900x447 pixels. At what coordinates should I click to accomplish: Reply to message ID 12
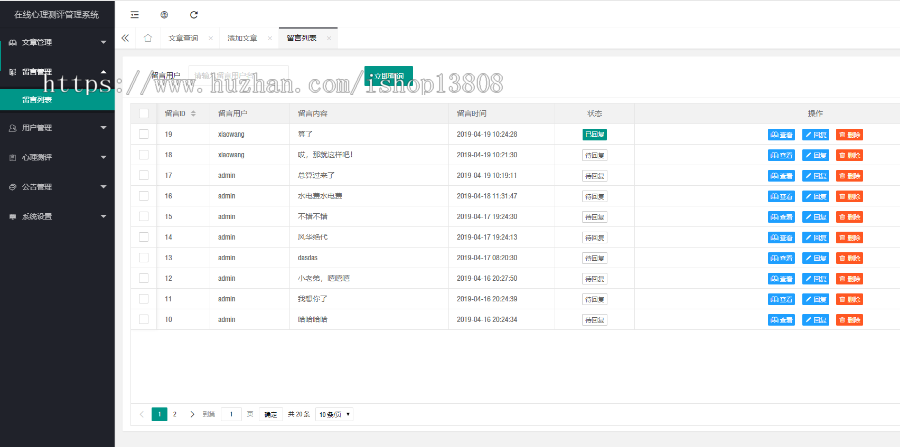point(815,279)
